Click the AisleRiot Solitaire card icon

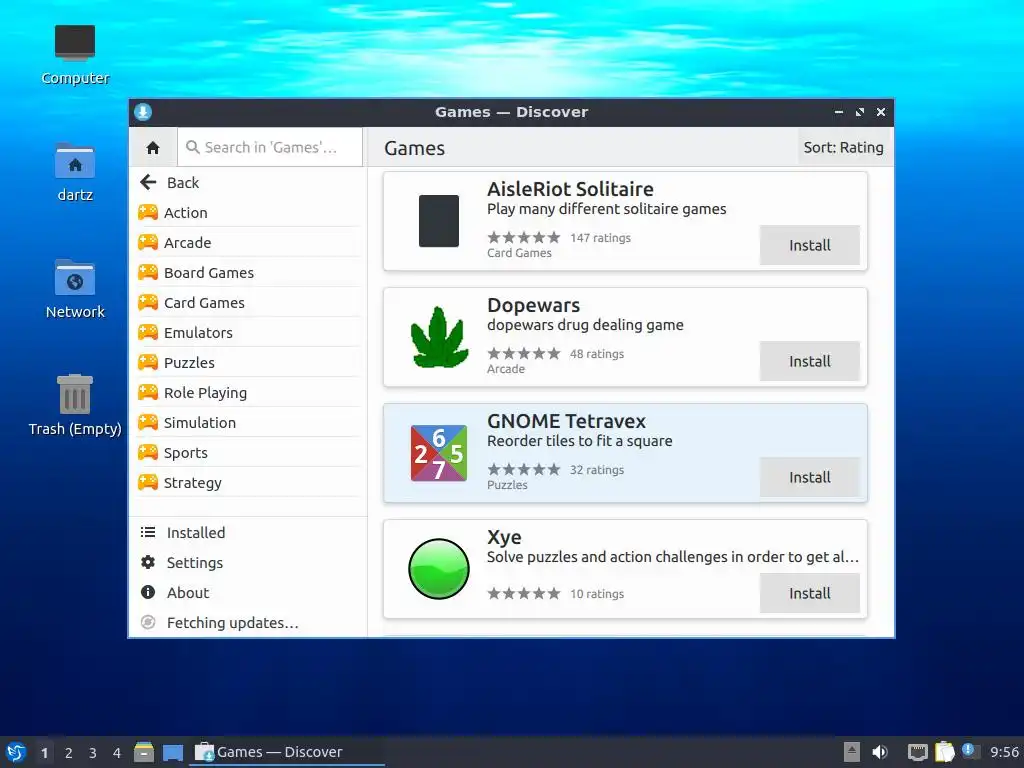[x=439, y=221]
